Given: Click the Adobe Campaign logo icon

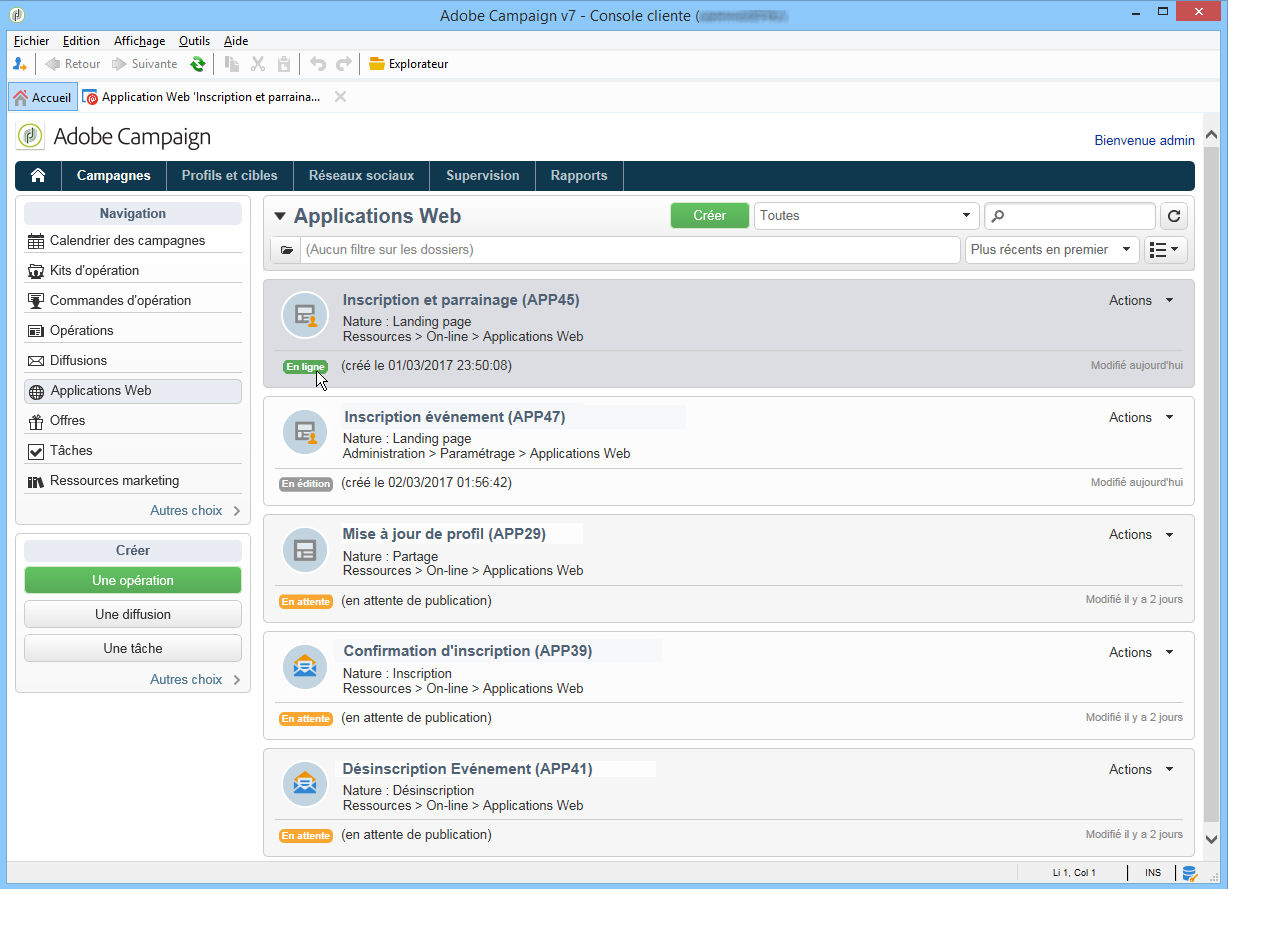Looking at the screenshot, I should pos(31,136).
